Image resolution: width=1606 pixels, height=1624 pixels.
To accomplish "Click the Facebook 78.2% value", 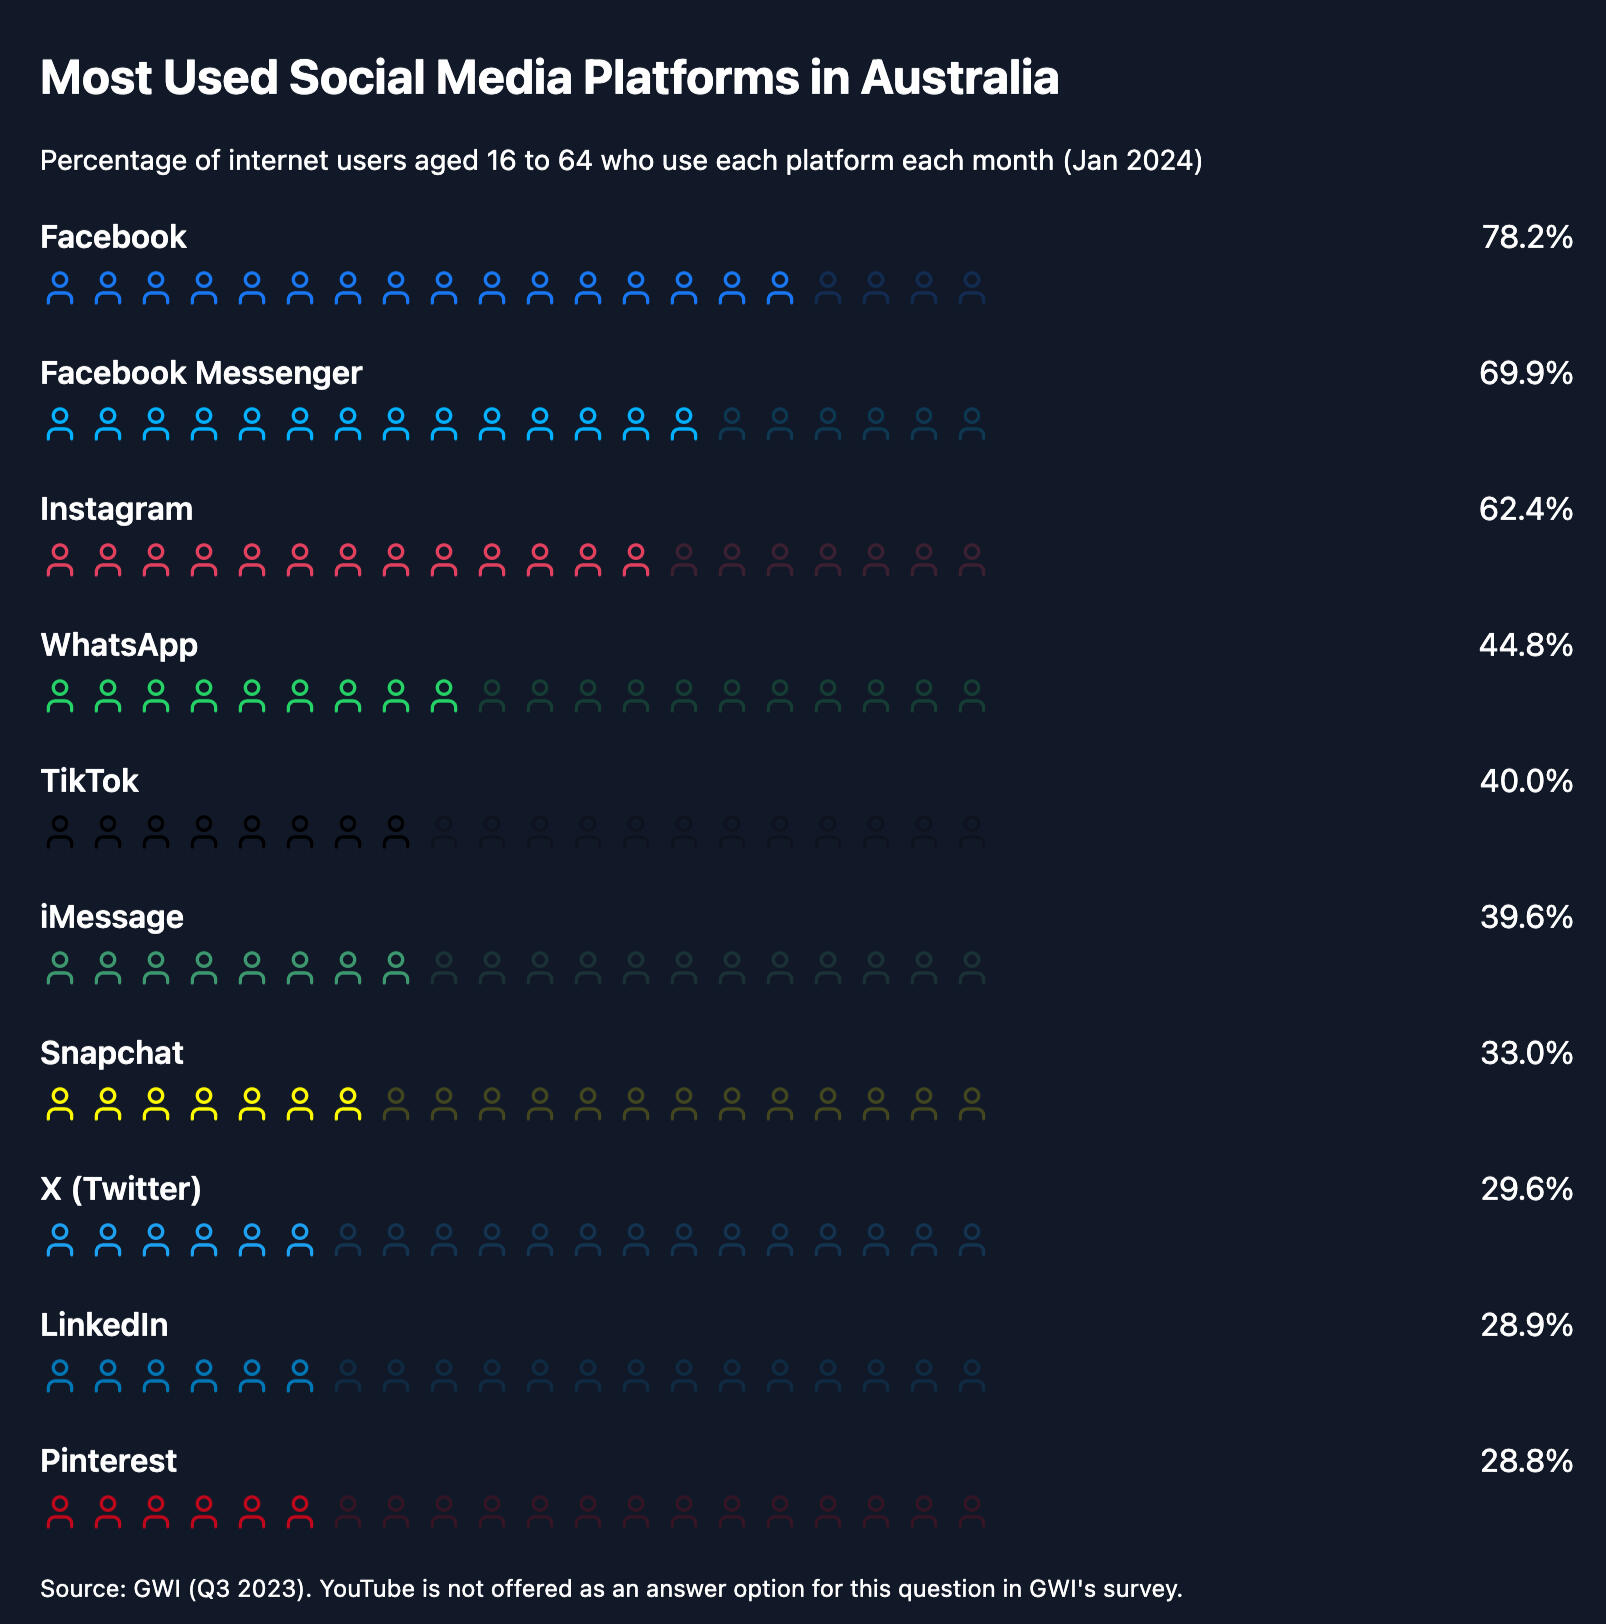I will [x=1527, y=238].
